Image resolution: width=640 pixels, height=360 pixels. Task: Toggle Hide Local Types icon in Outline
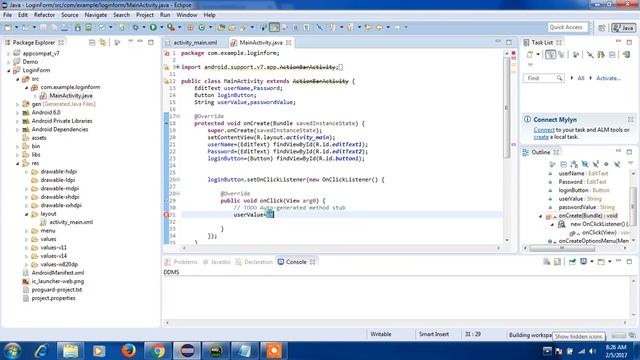[x=617, y=164]
